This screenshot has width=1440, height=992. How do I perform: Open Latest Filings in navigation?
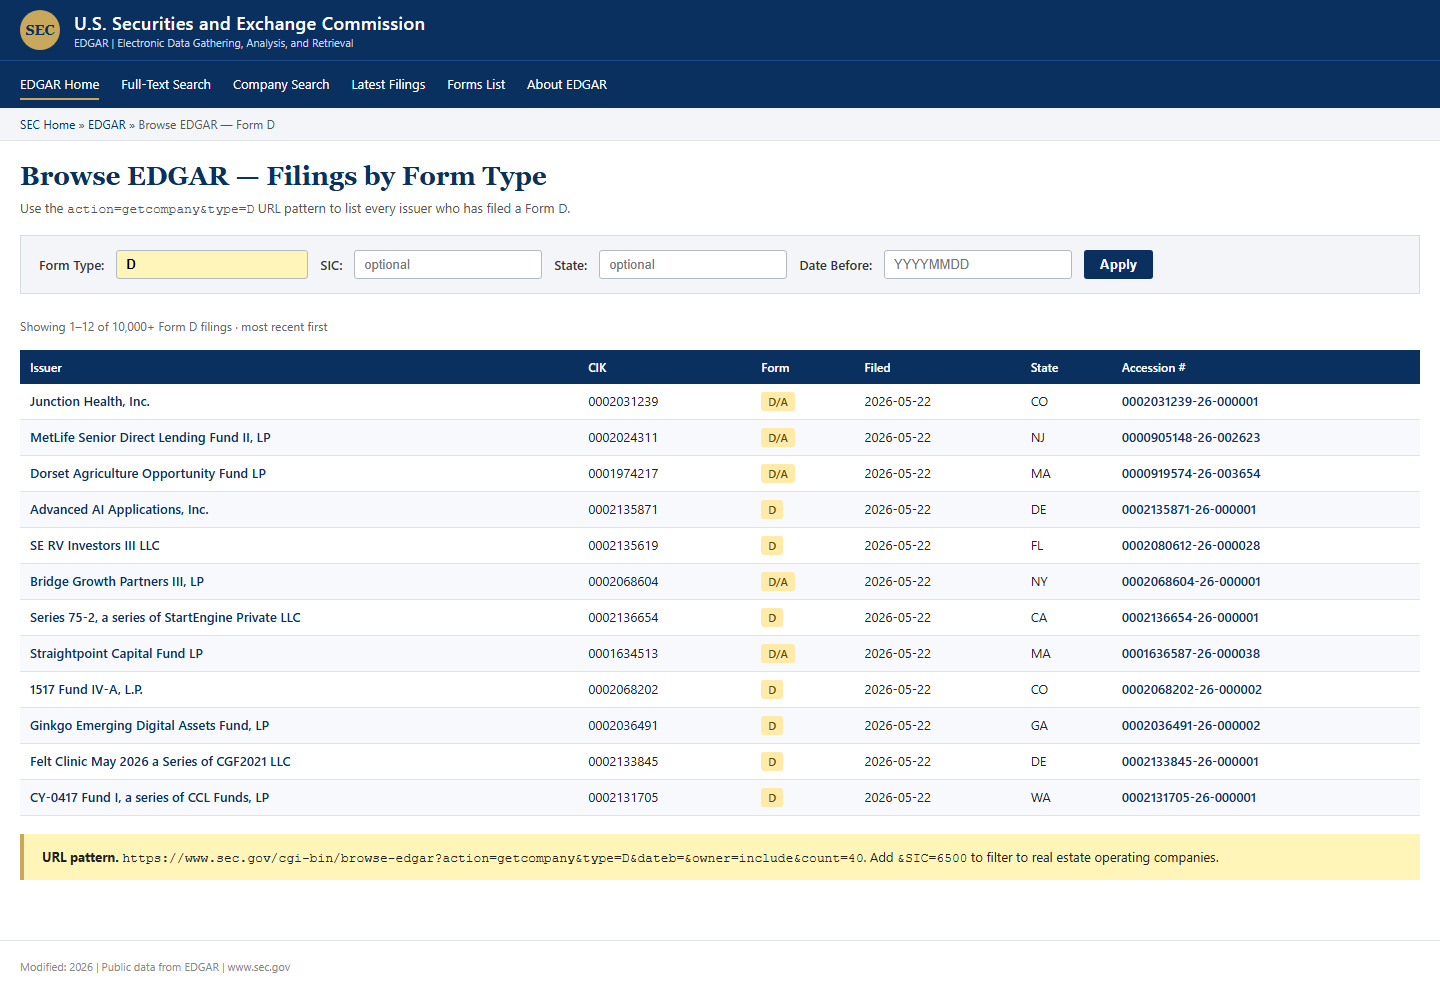(388, 85)
